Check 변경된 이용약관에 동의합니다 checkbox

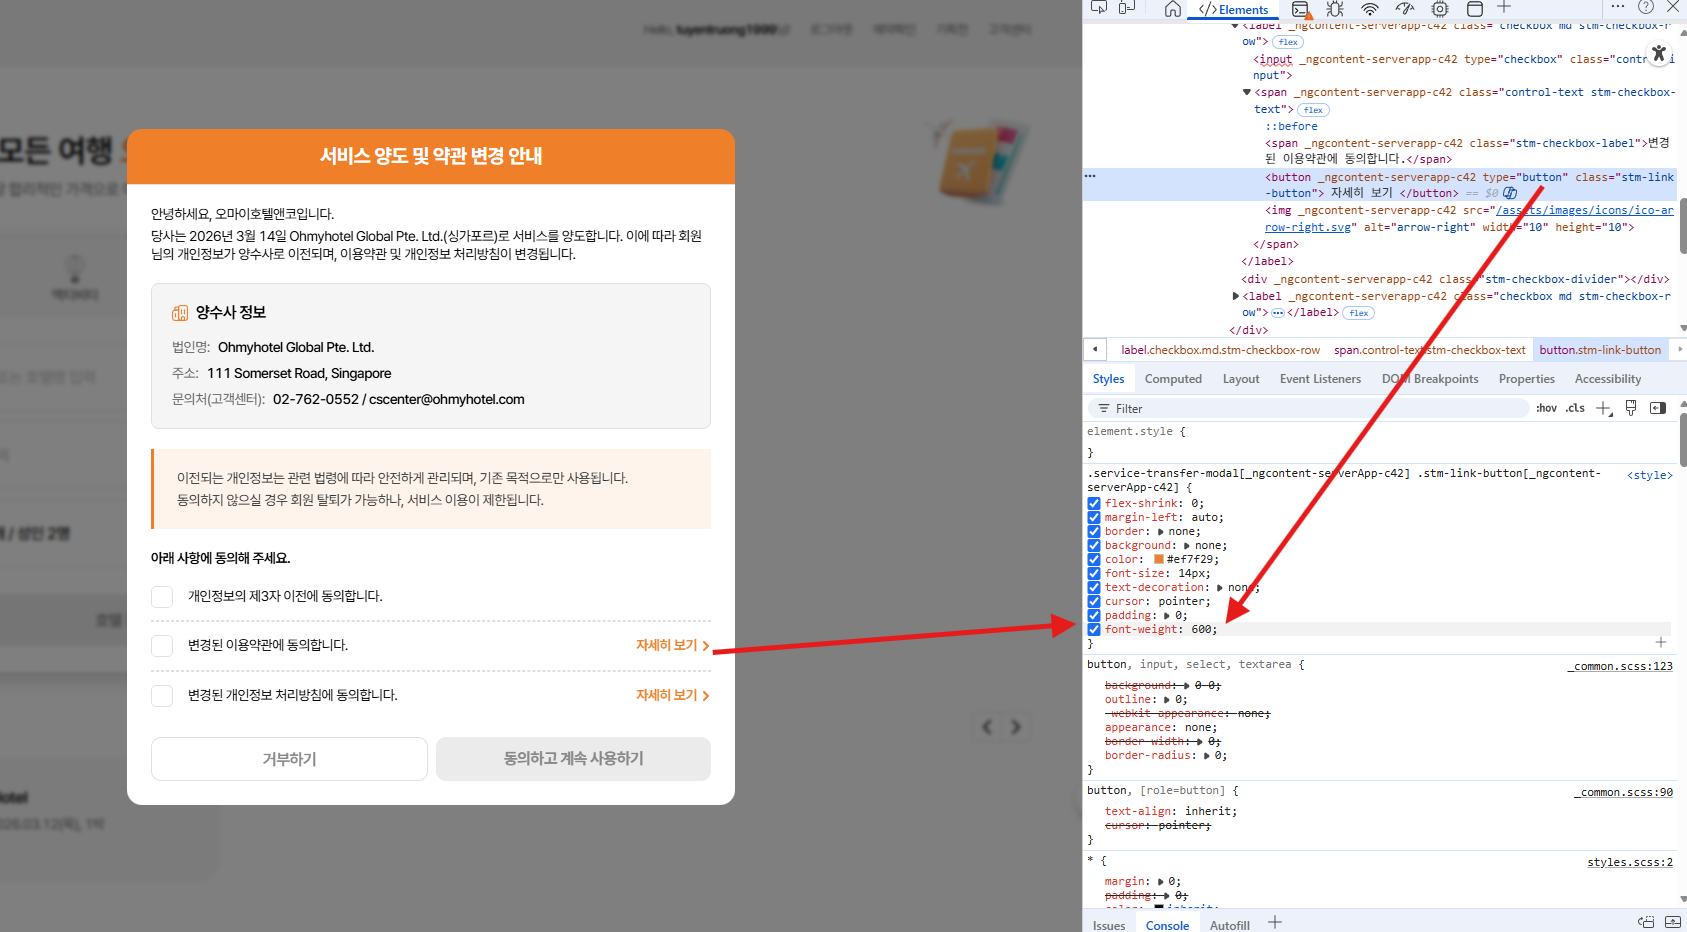(x=162, y=645)
